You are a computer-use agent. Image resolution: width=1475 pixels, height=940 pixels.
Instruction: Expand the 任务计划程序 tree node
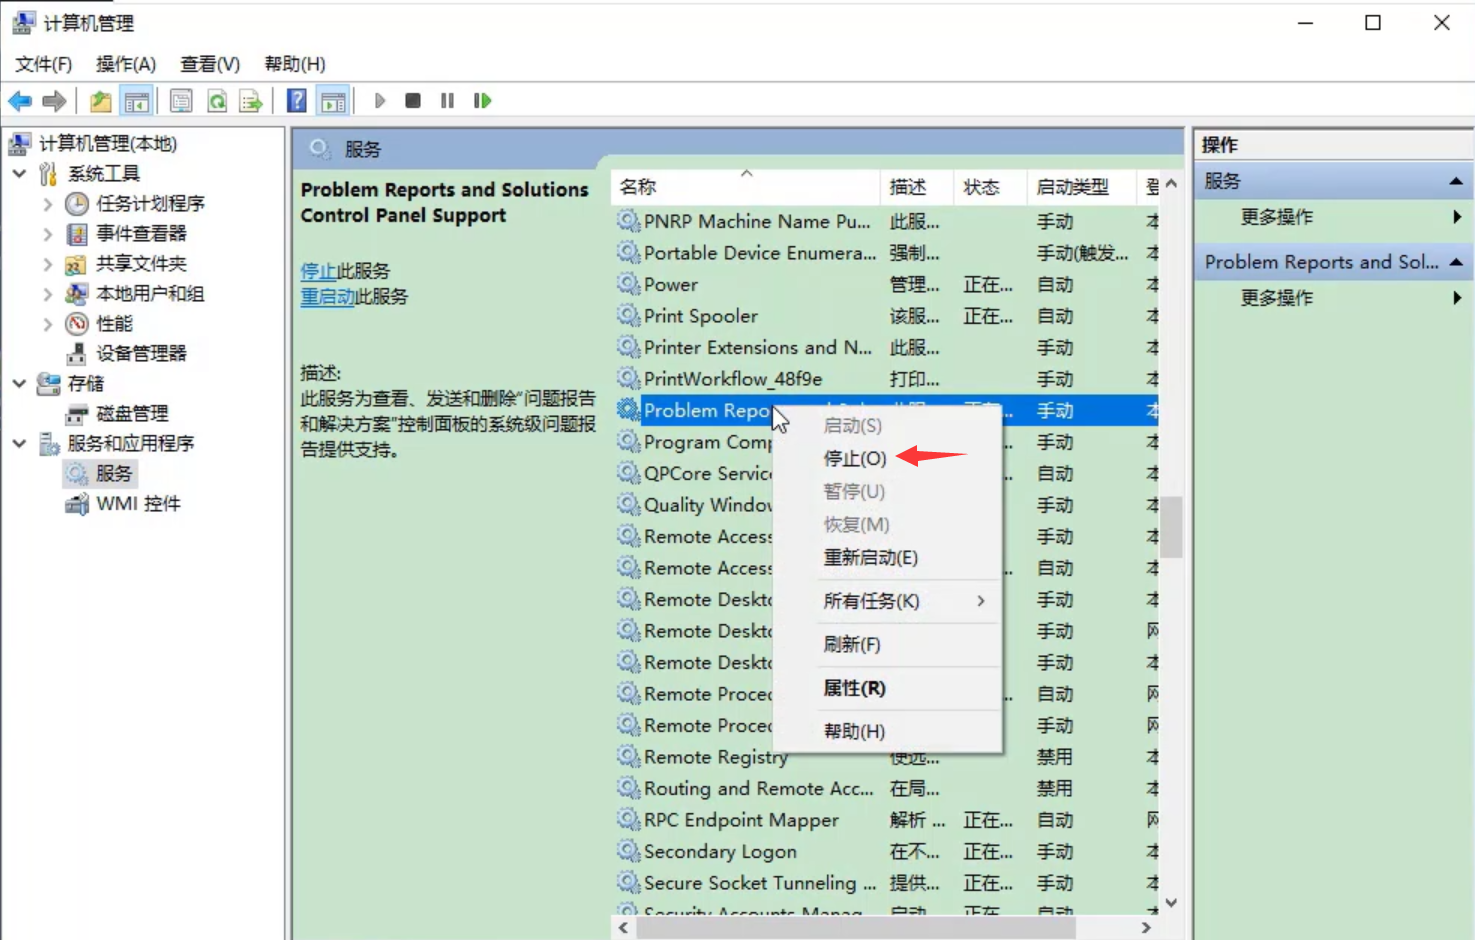[47, 204]
